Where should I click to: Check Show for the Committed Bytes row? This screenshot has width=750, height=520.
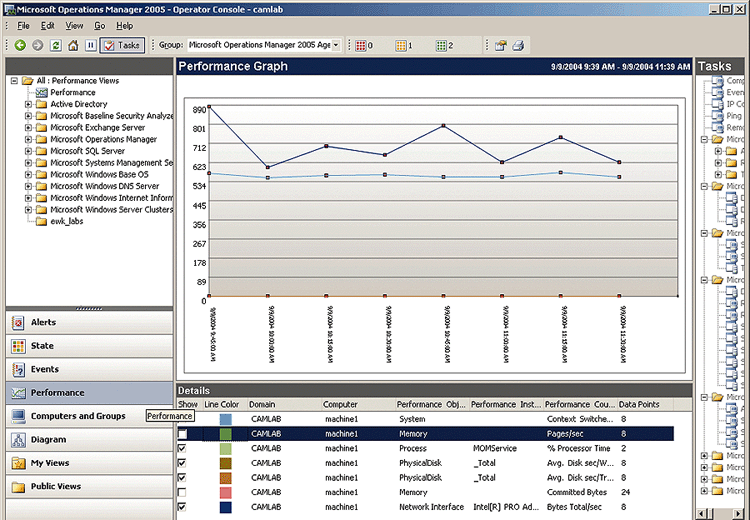click(182, 492)
